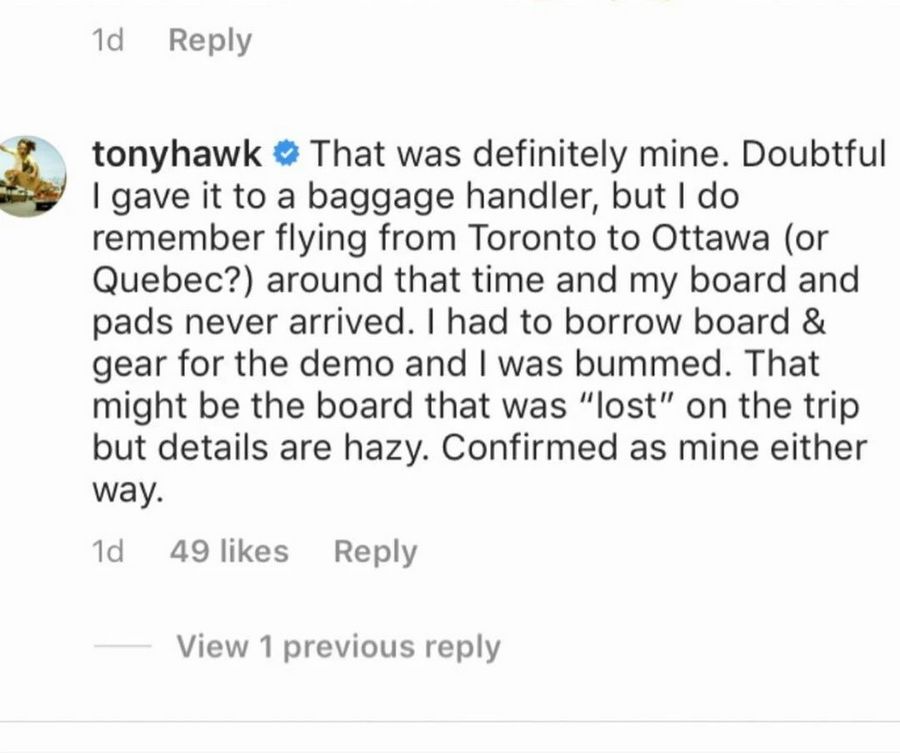Click the word Ottawa in the comment

click(710, 238)
